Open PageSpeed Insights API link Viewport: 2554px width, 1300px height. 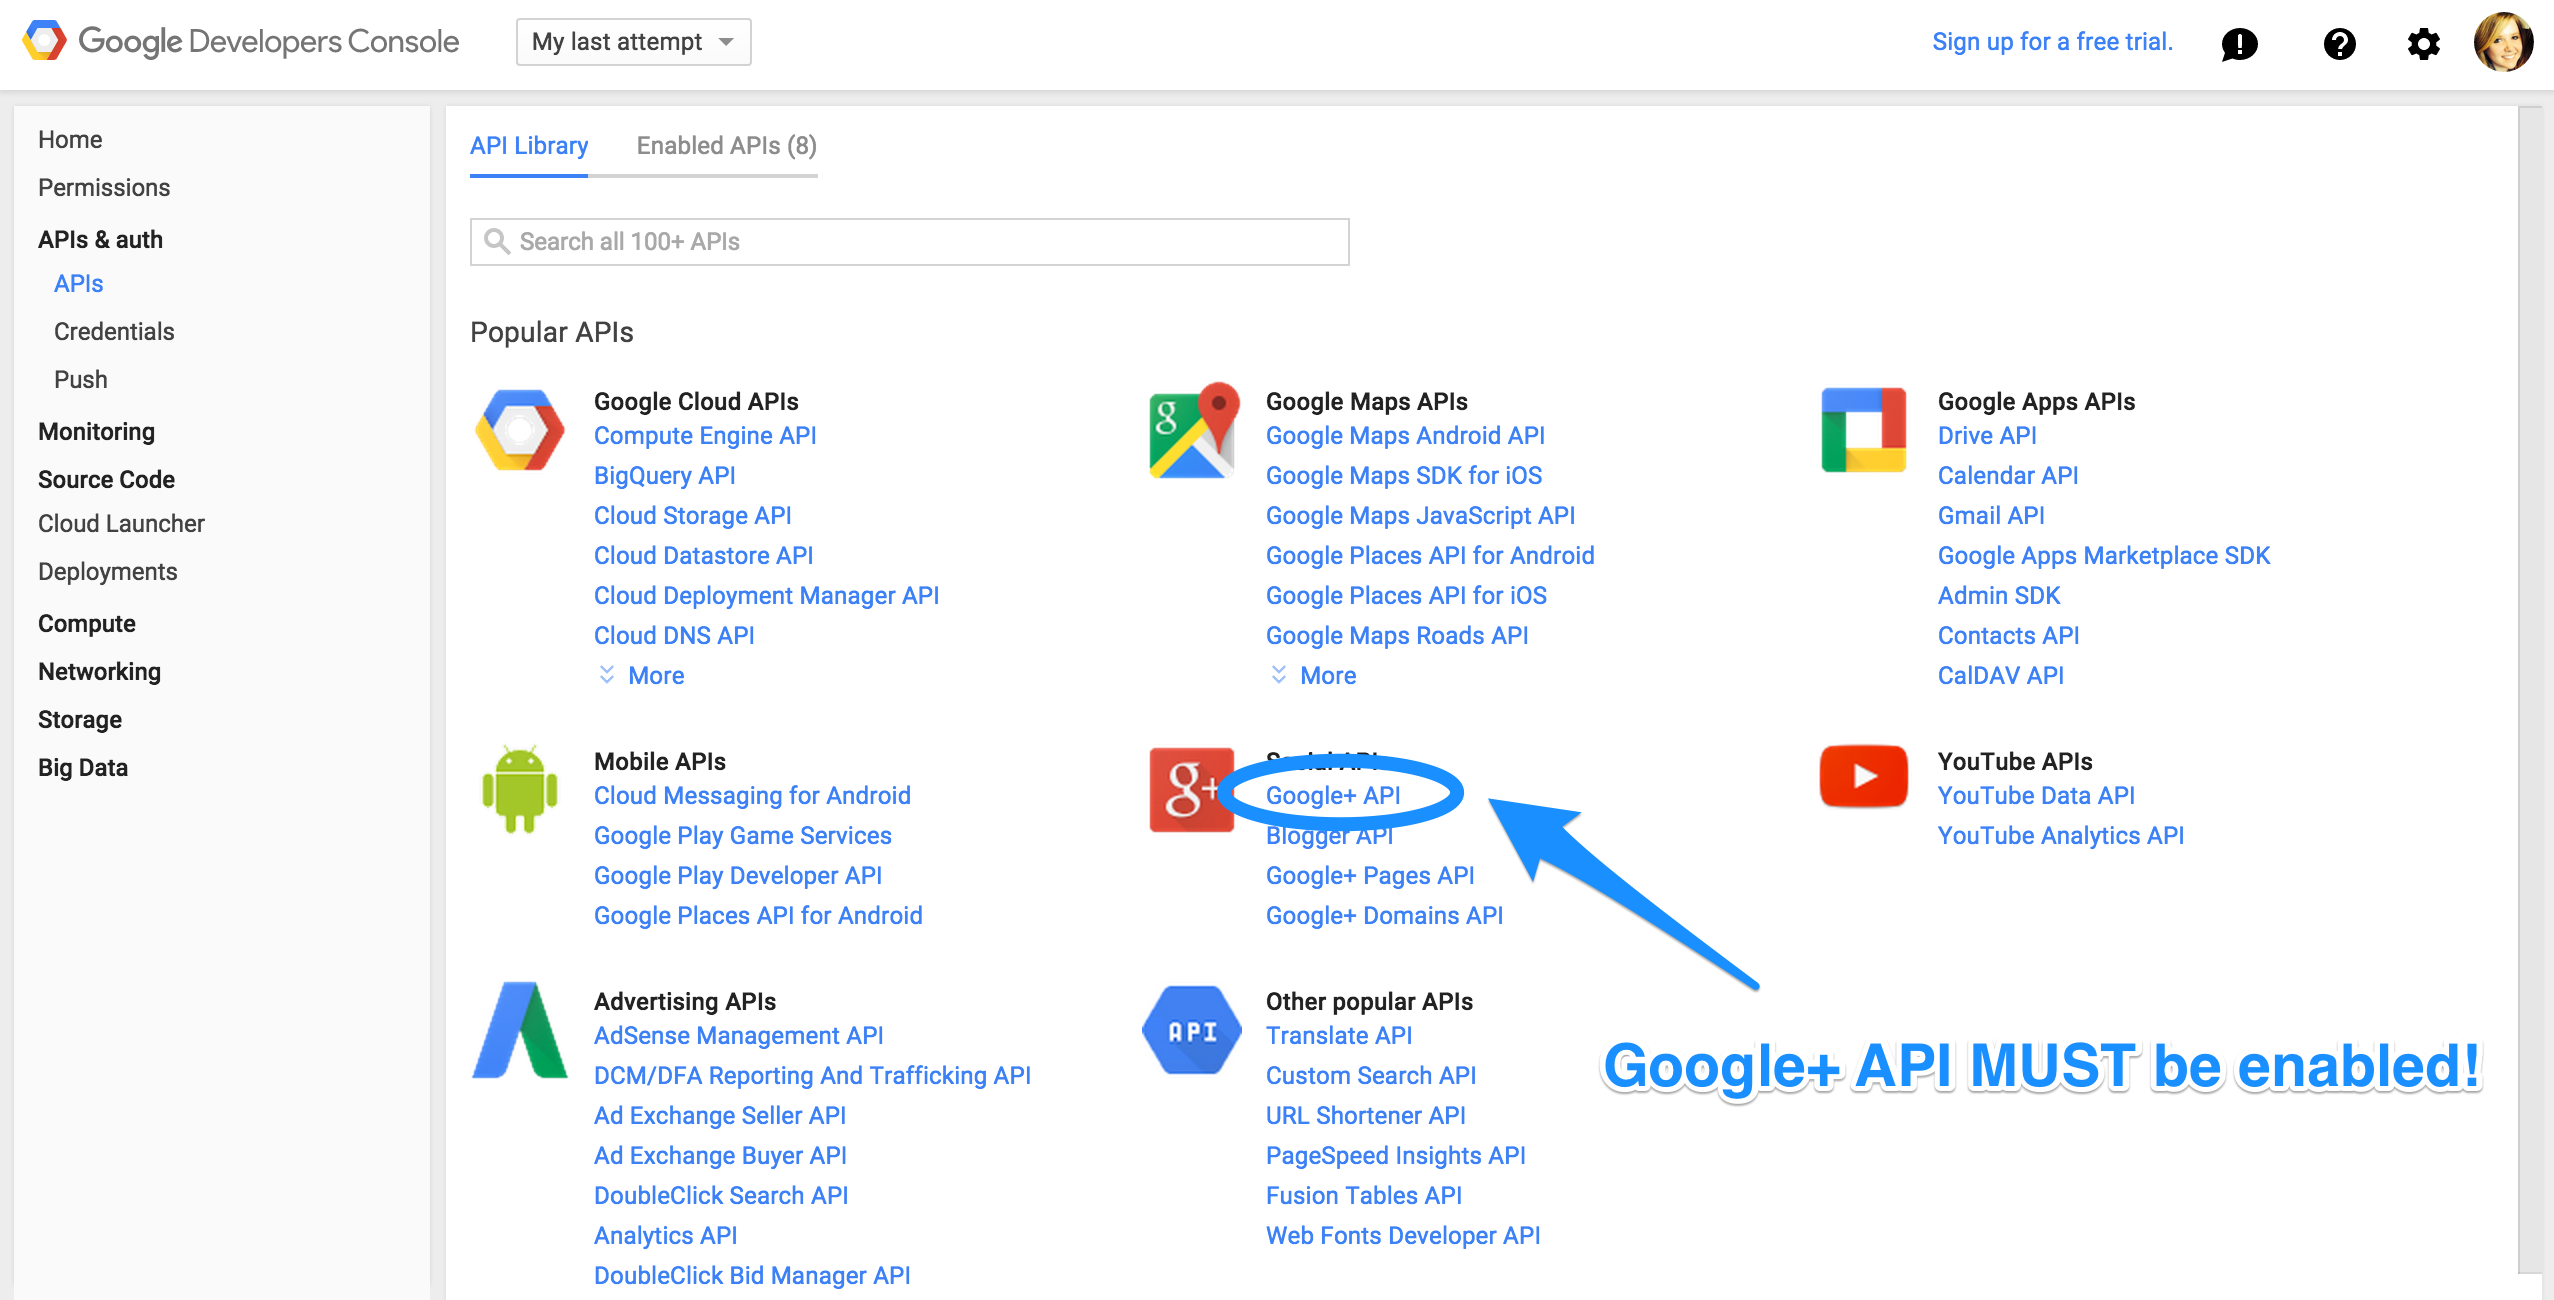pyautogui.click(x=1396, y=1155)
